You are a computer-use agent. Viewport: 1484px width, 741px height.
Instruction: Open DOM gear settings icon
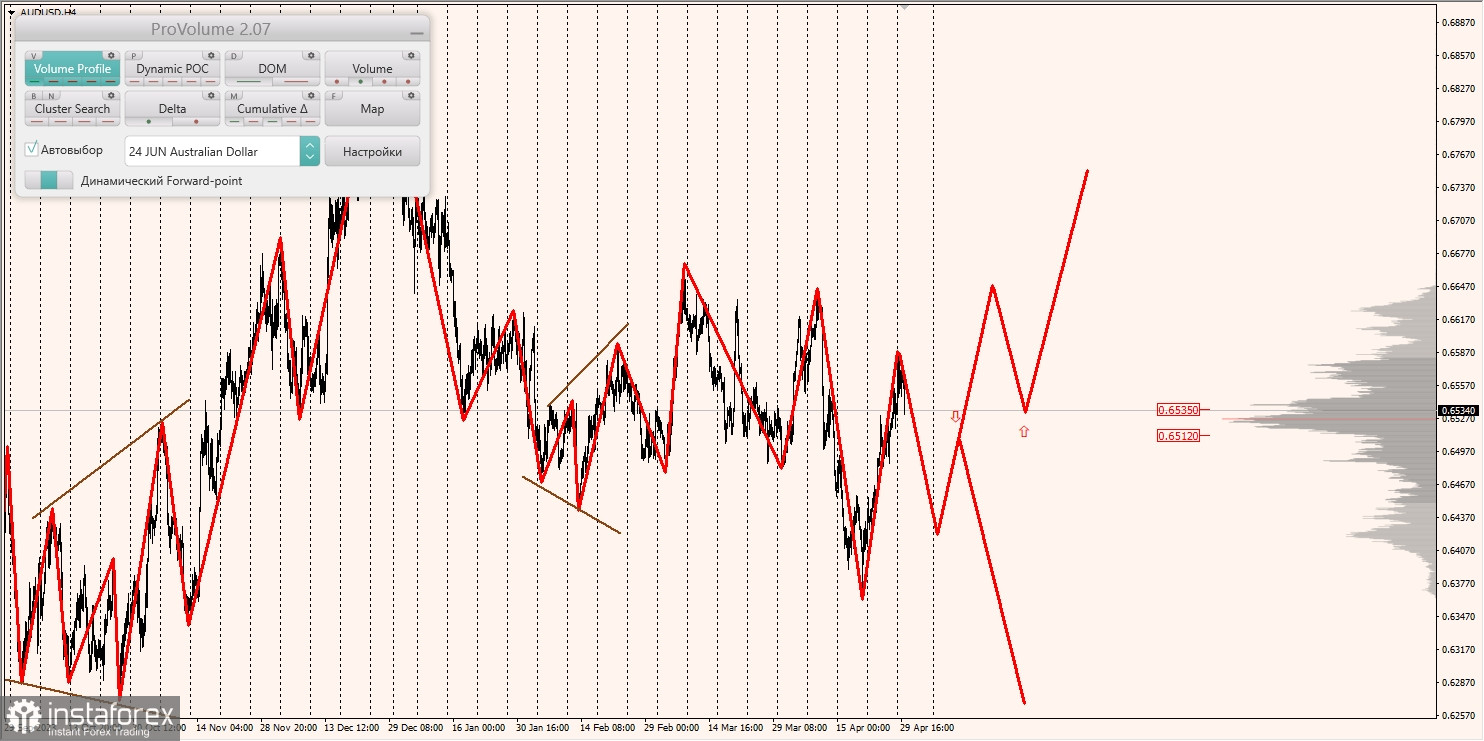tap(311, 55)
